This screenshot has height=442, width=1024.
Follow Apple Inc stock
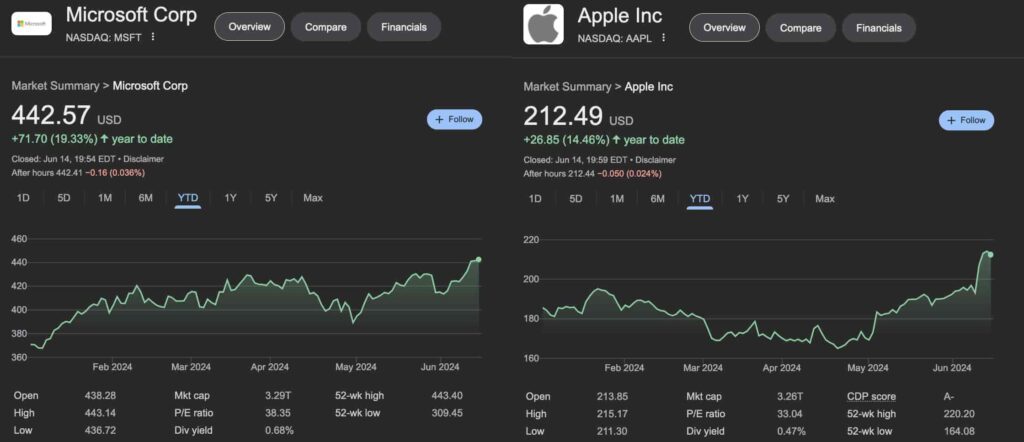966,120
